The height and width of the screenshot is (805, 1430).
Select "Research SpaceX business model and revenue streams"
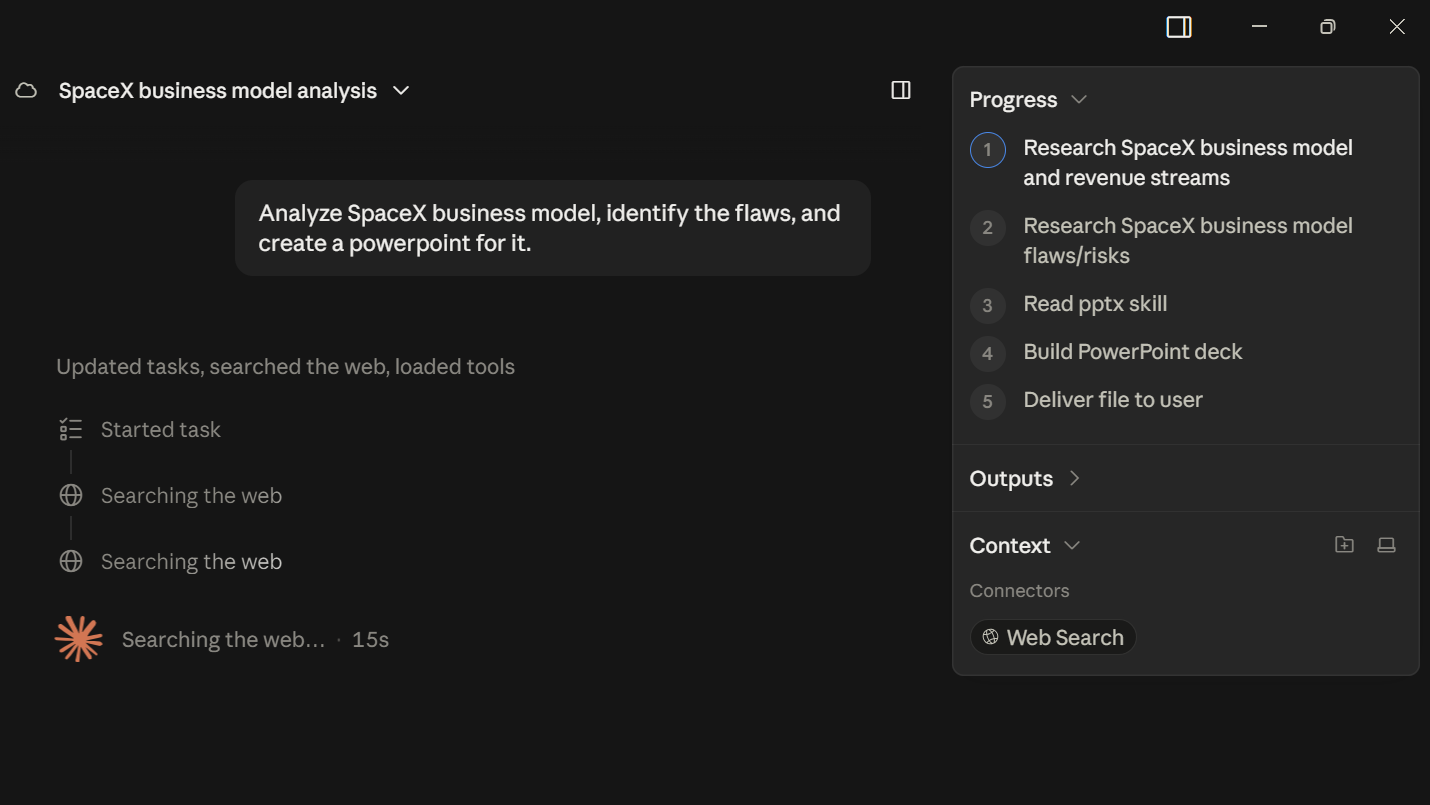pos(1188,163)
